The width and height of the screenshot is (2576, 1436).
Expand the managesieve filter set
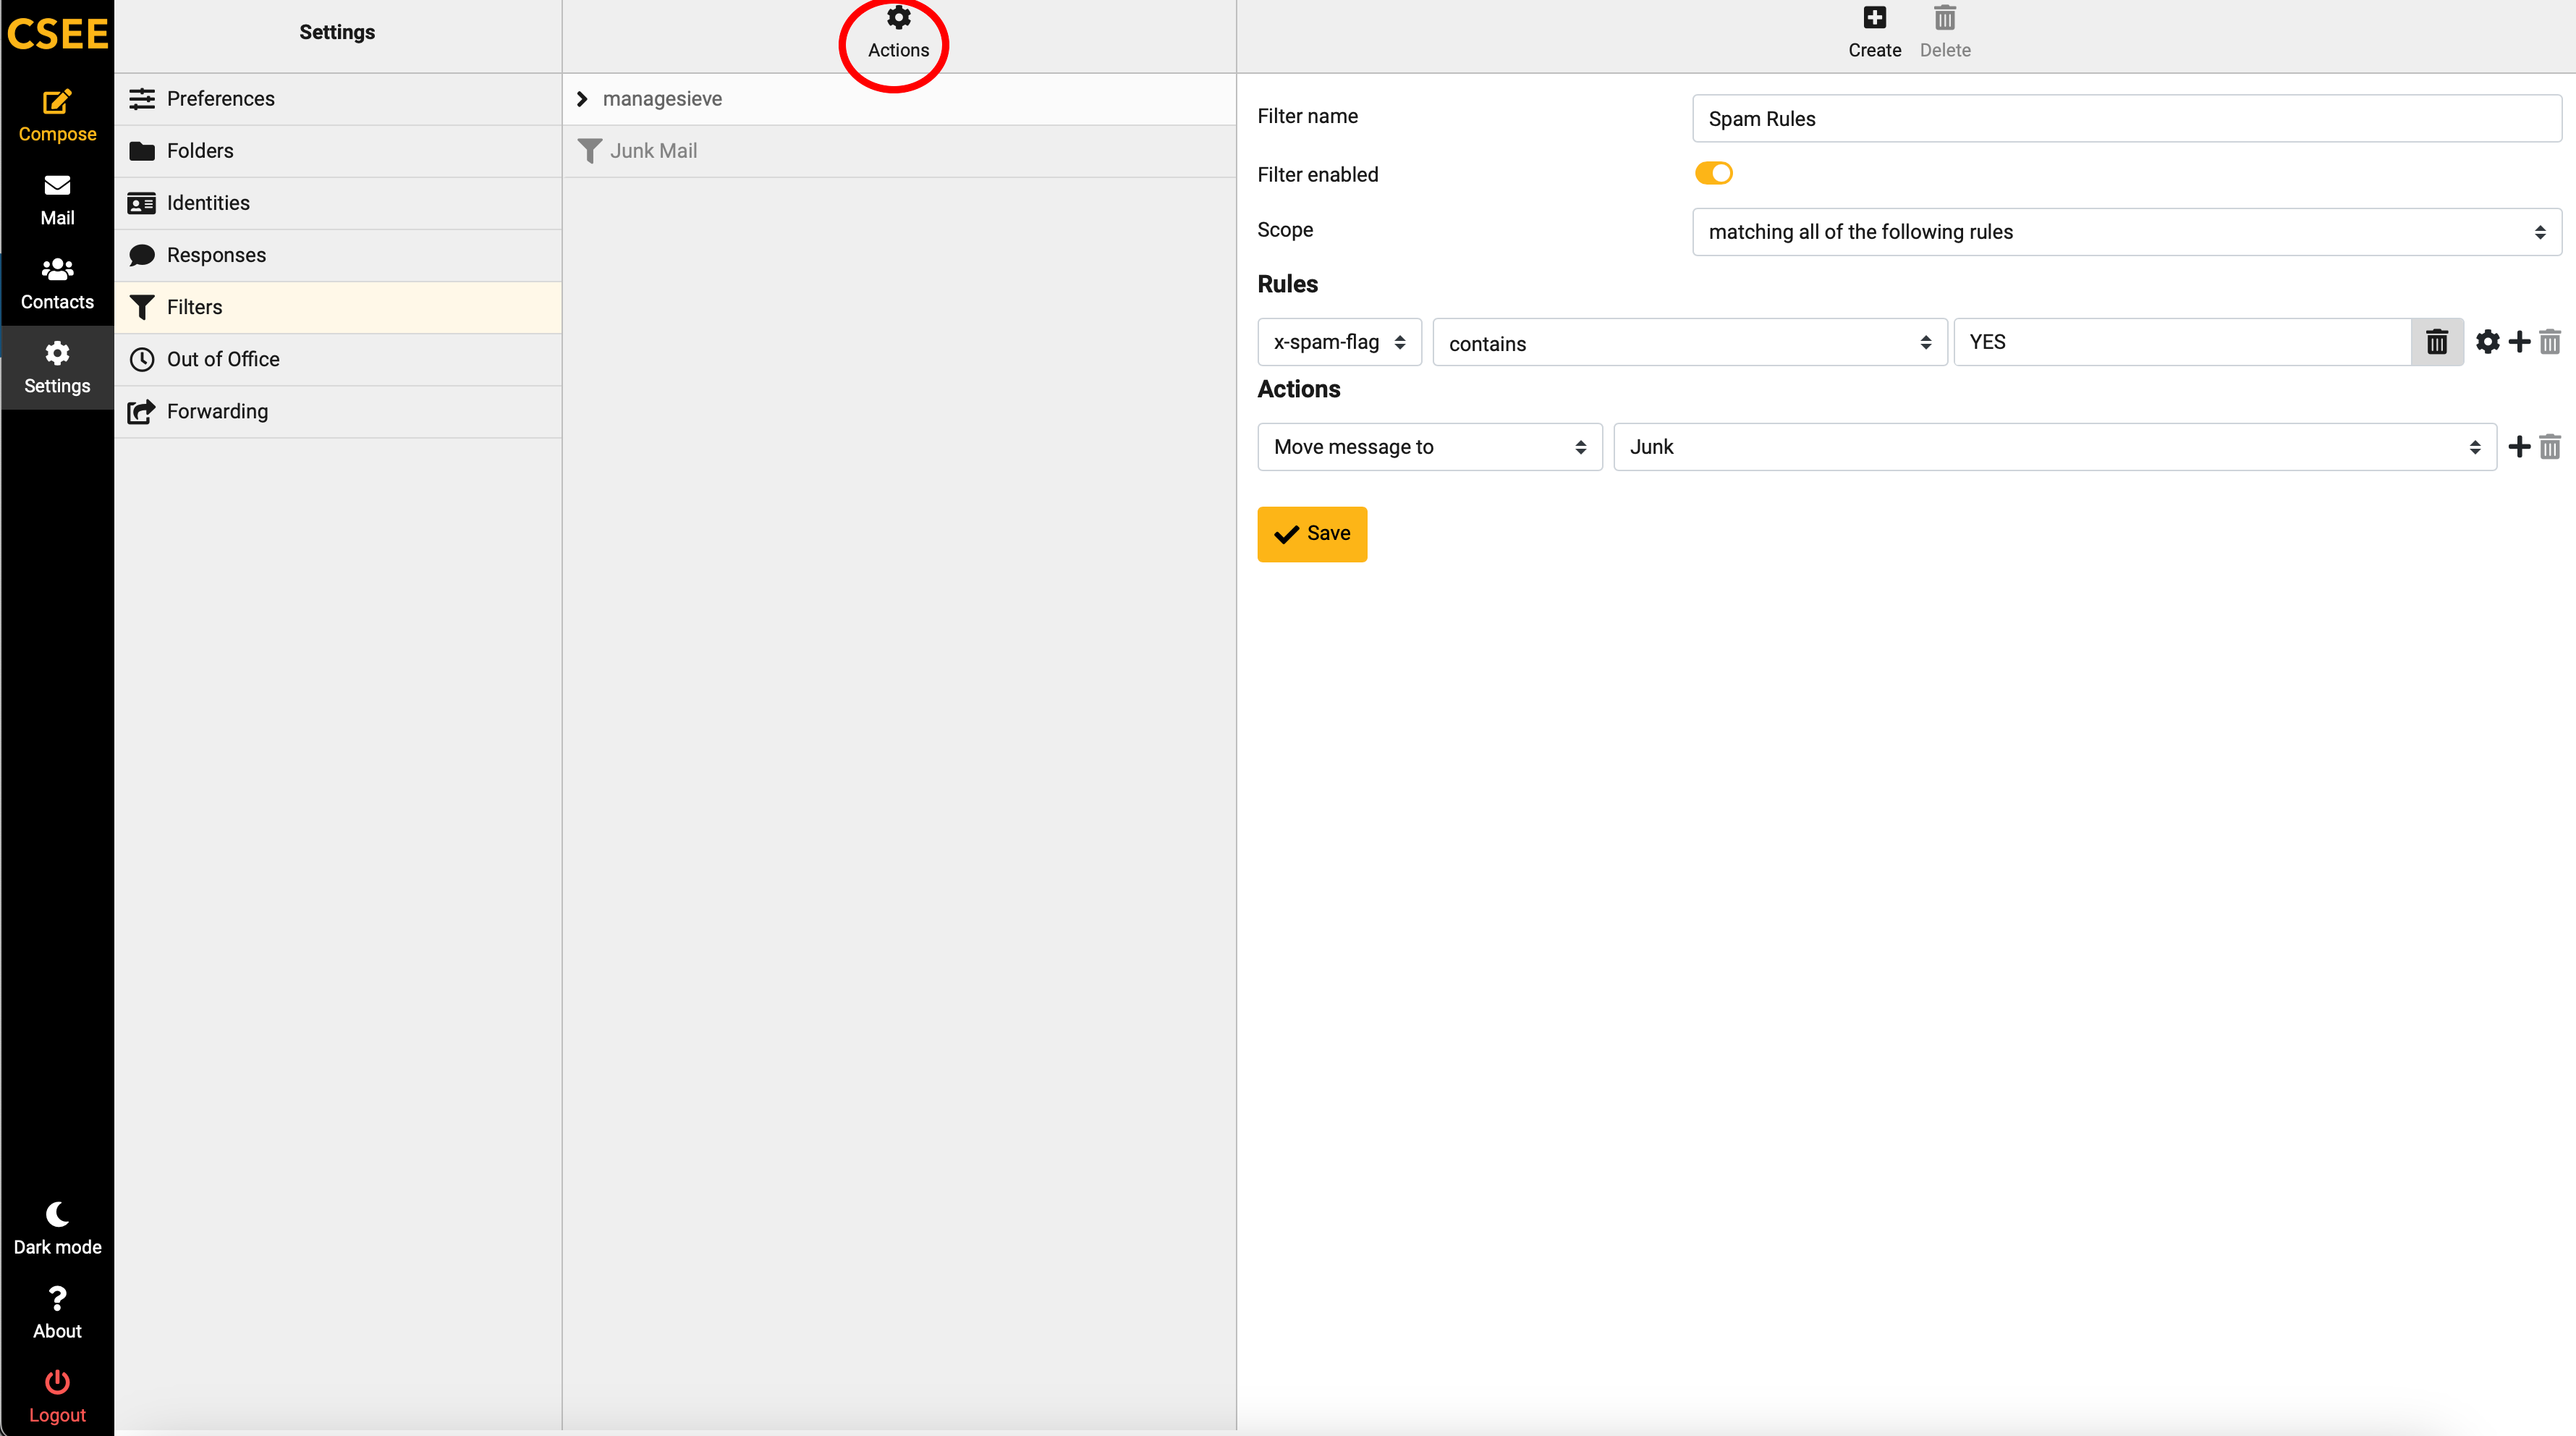coord(582,99)
